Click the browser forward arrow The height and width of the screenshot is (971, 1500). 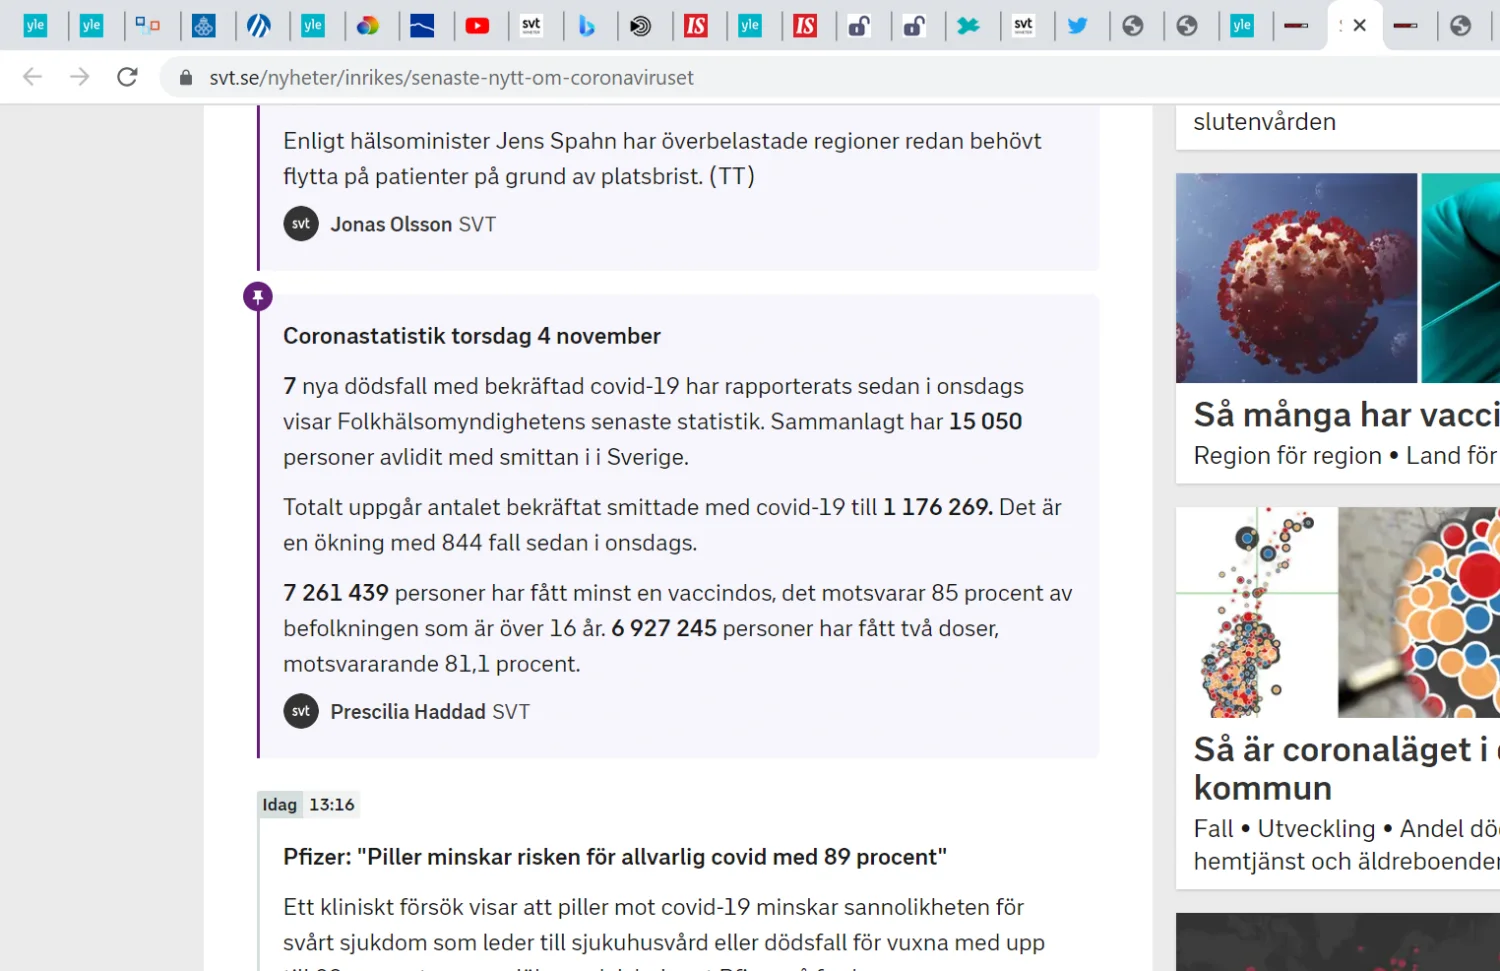pyautogui.click(x=80, y=77)
